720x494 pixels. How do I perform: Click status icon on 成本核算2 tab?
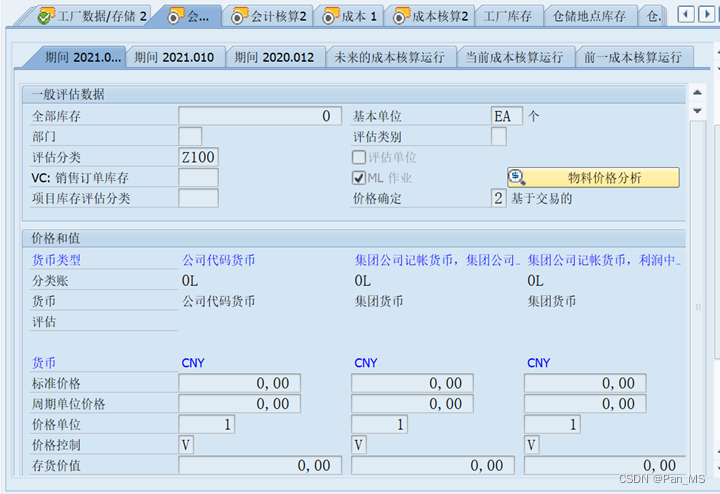coord(399,17)
